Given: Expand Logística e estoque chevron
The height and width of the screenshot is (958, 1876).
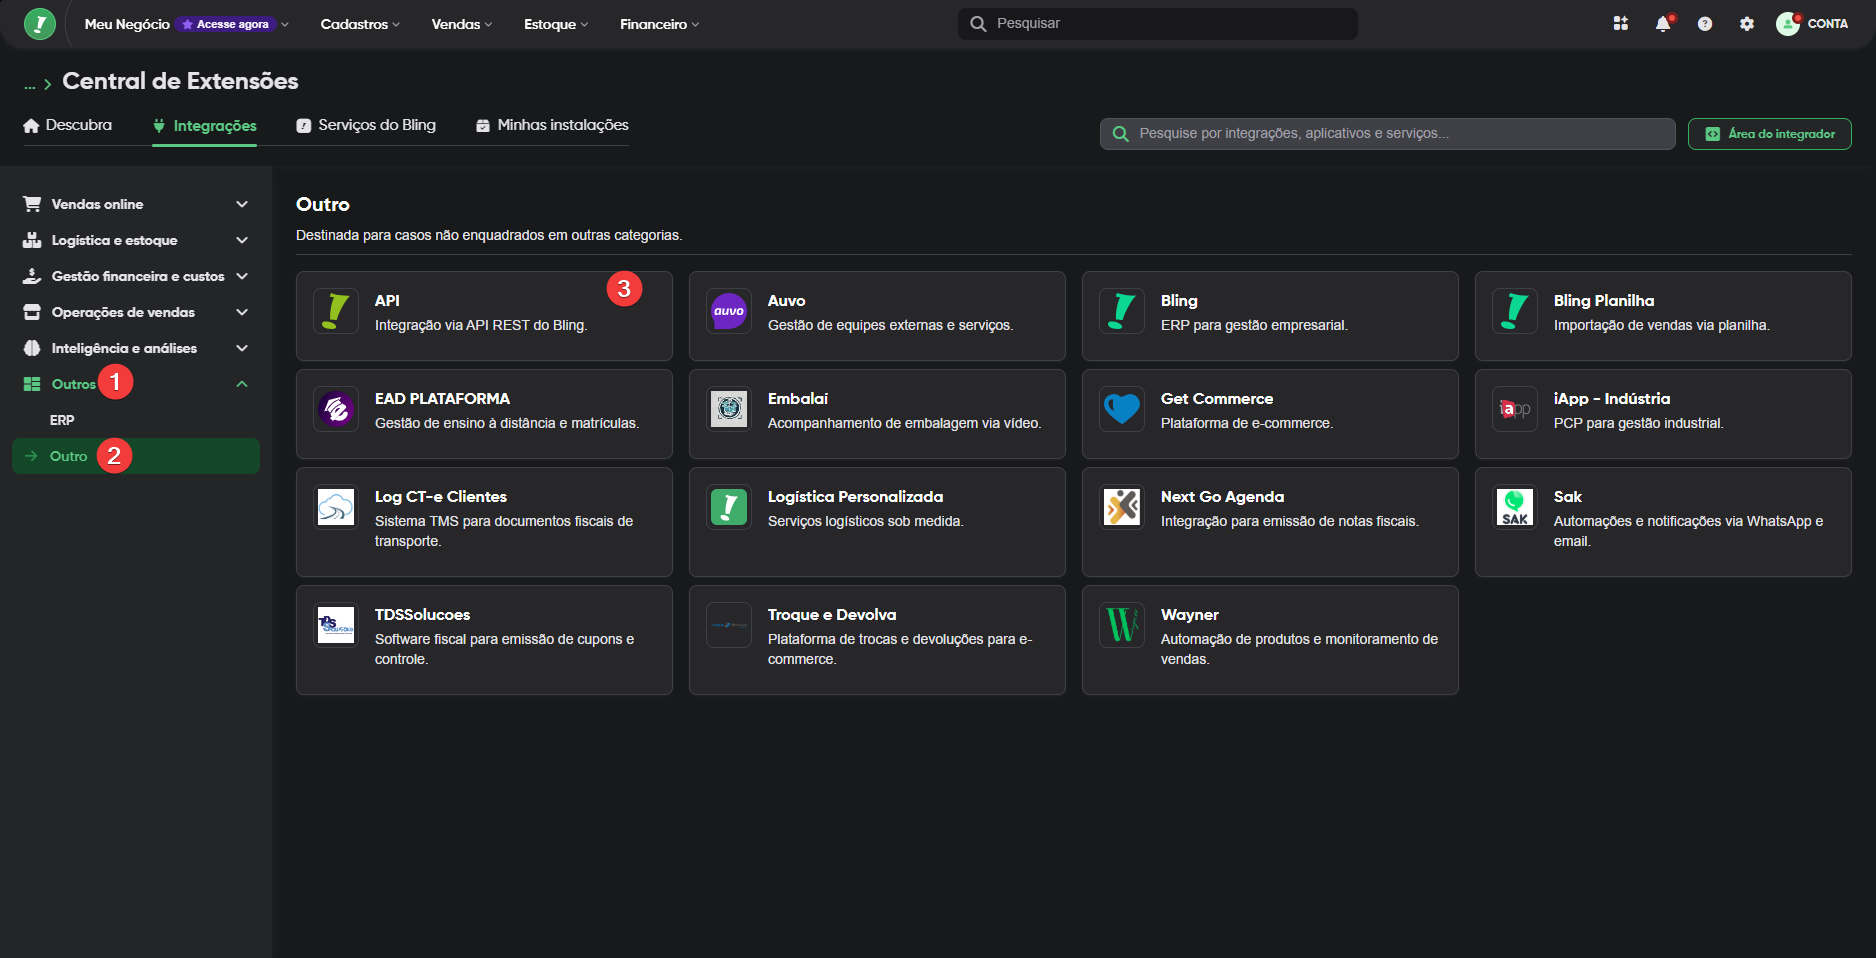Looking at the screenshot, I should [x=242, y=240].
